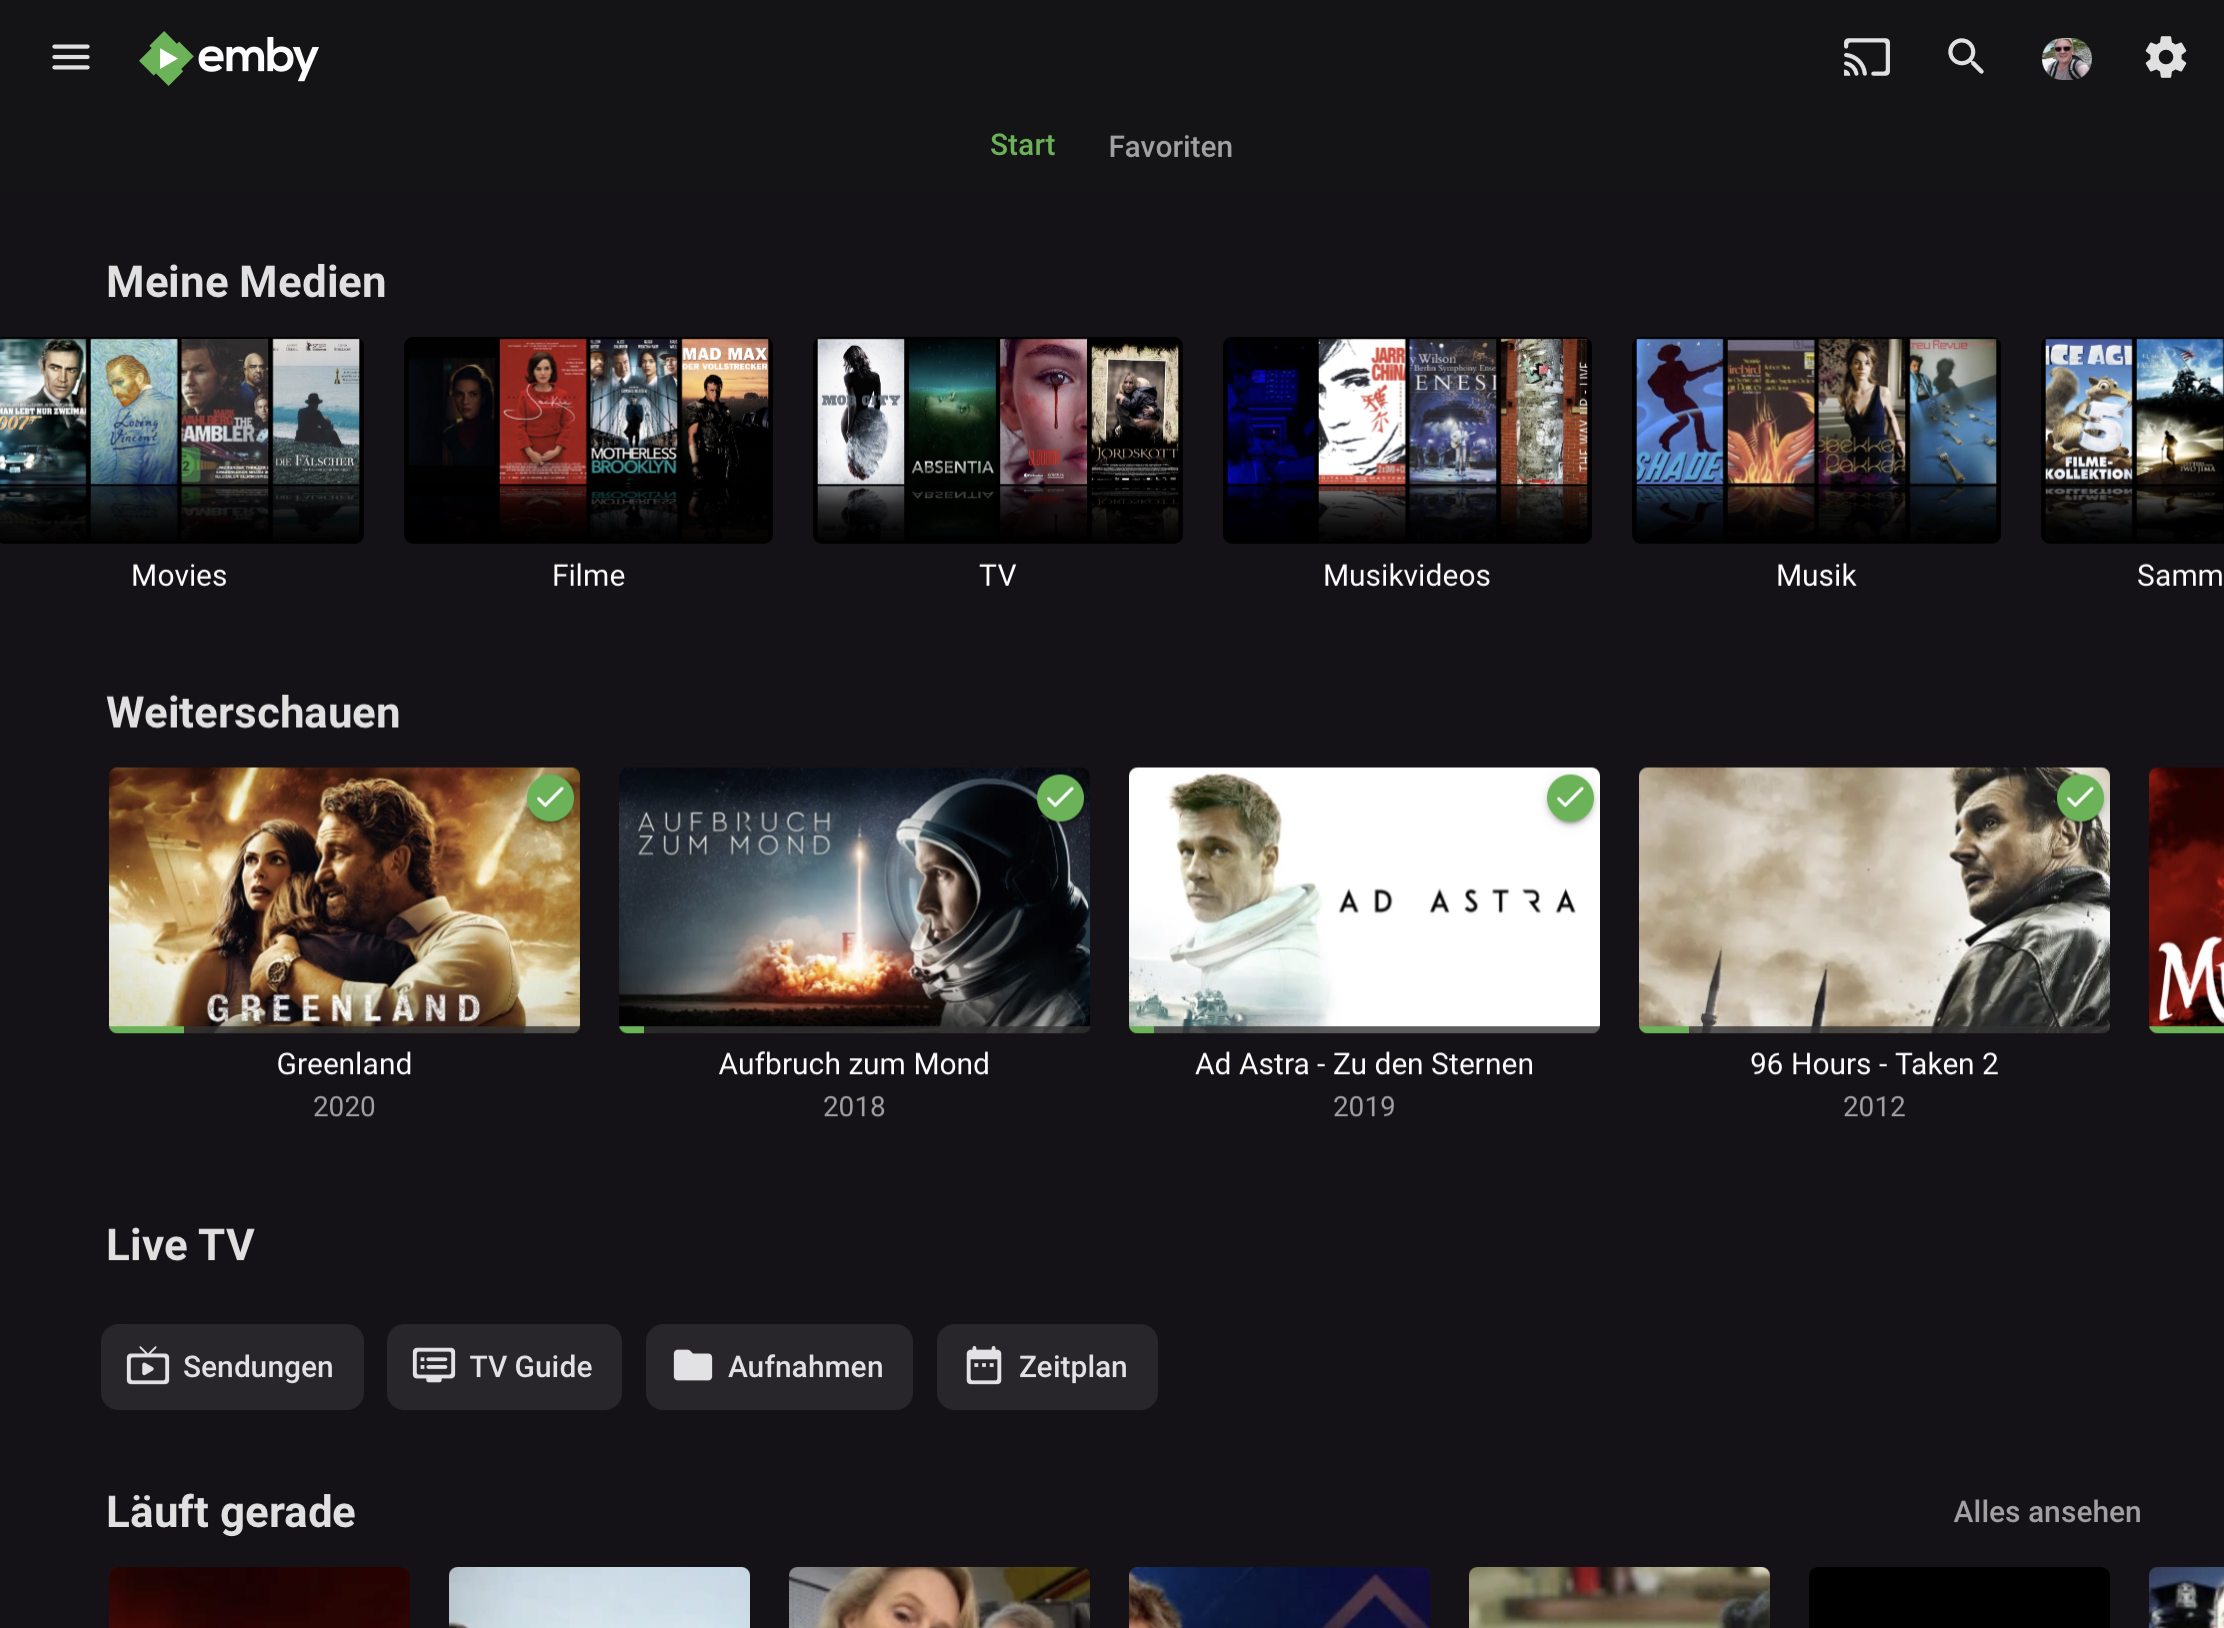Select the Start tab
Viewport: 2224px width, 1628px height.
pyautogui.click(x=1022, y=145)
